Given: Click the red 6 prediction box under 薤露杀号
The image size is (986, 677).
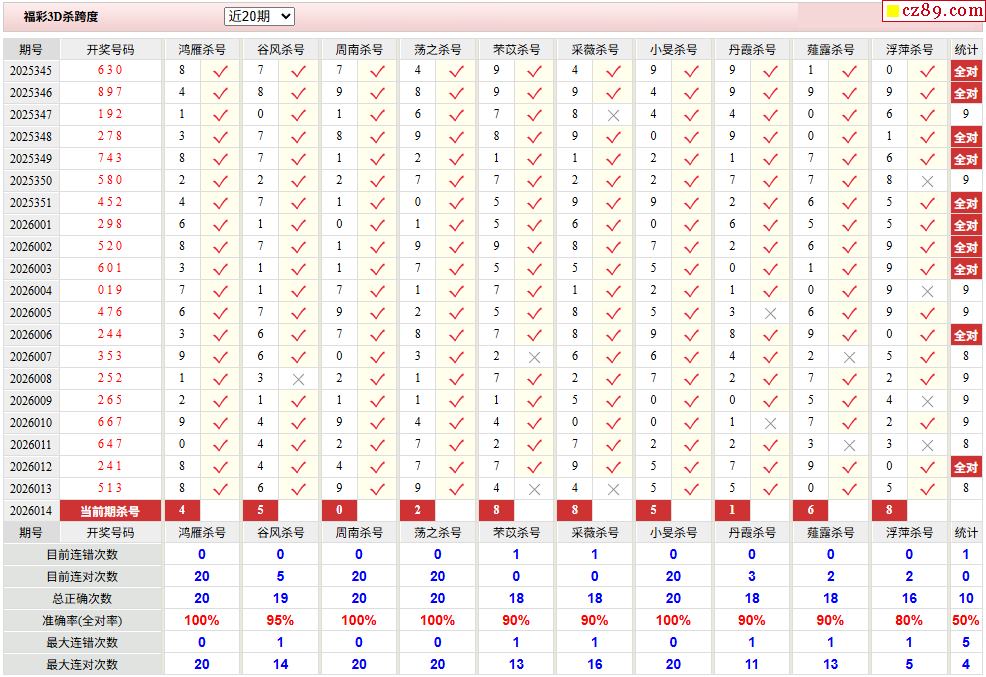Looking at the screenshot, I should [x=811, y=511].
